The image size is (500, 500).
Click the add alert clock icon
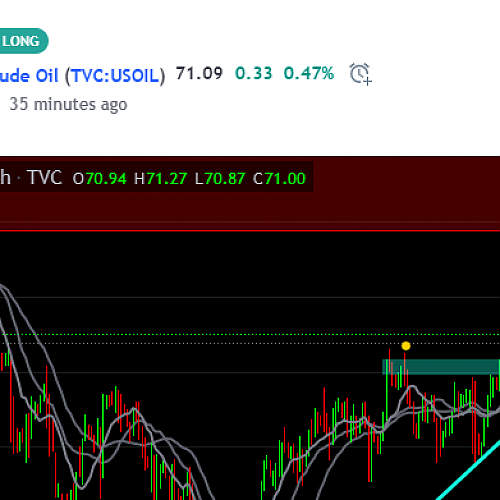(360, 74)
